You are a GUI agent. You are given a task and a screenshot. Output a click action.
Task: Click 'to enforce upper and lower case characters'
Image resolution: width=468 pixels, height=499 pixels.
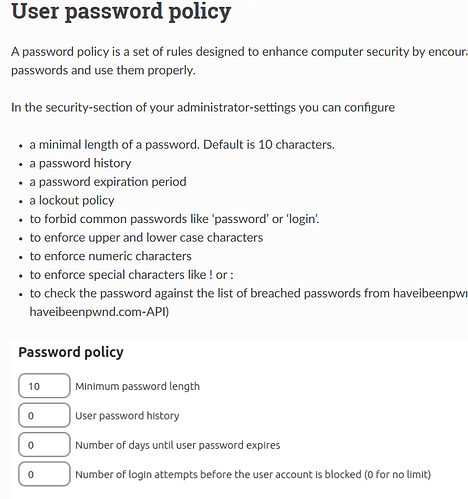click(146, 238)
